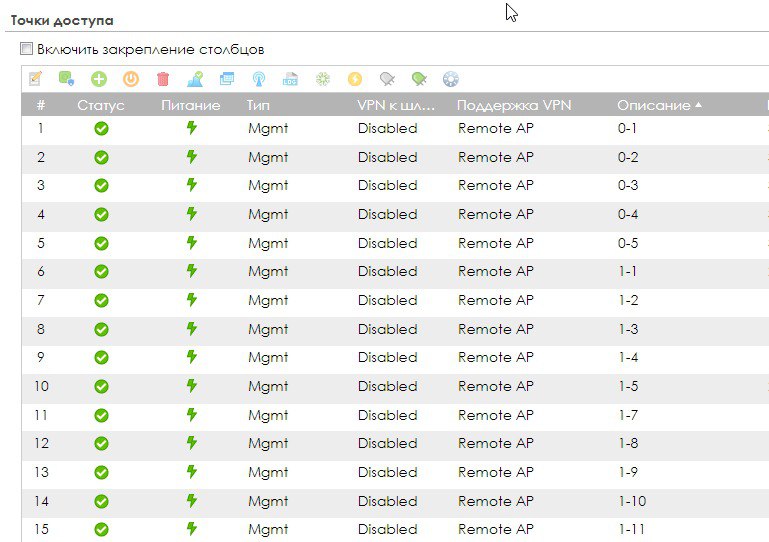Click the power bolt icon in row 6
This screenshot has height=542, width=769.
(x=192, y=271)
